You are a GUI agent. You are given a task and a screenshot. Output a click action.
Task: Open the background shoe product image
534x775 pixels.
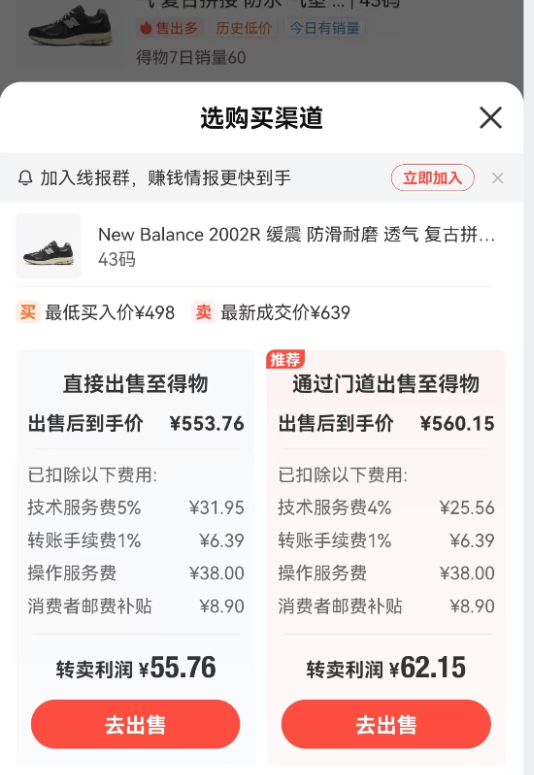[70, 26]
